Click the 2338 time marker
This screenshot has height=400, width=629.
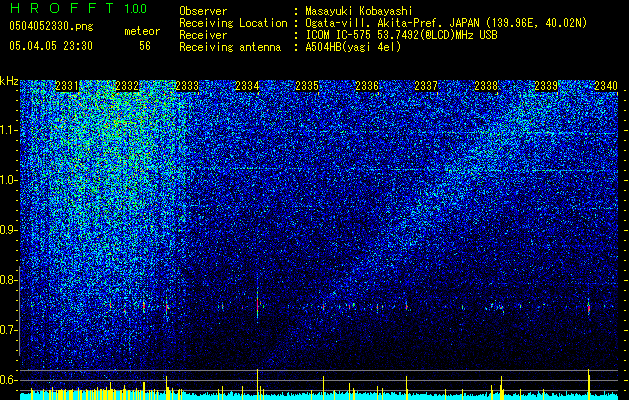486,86
